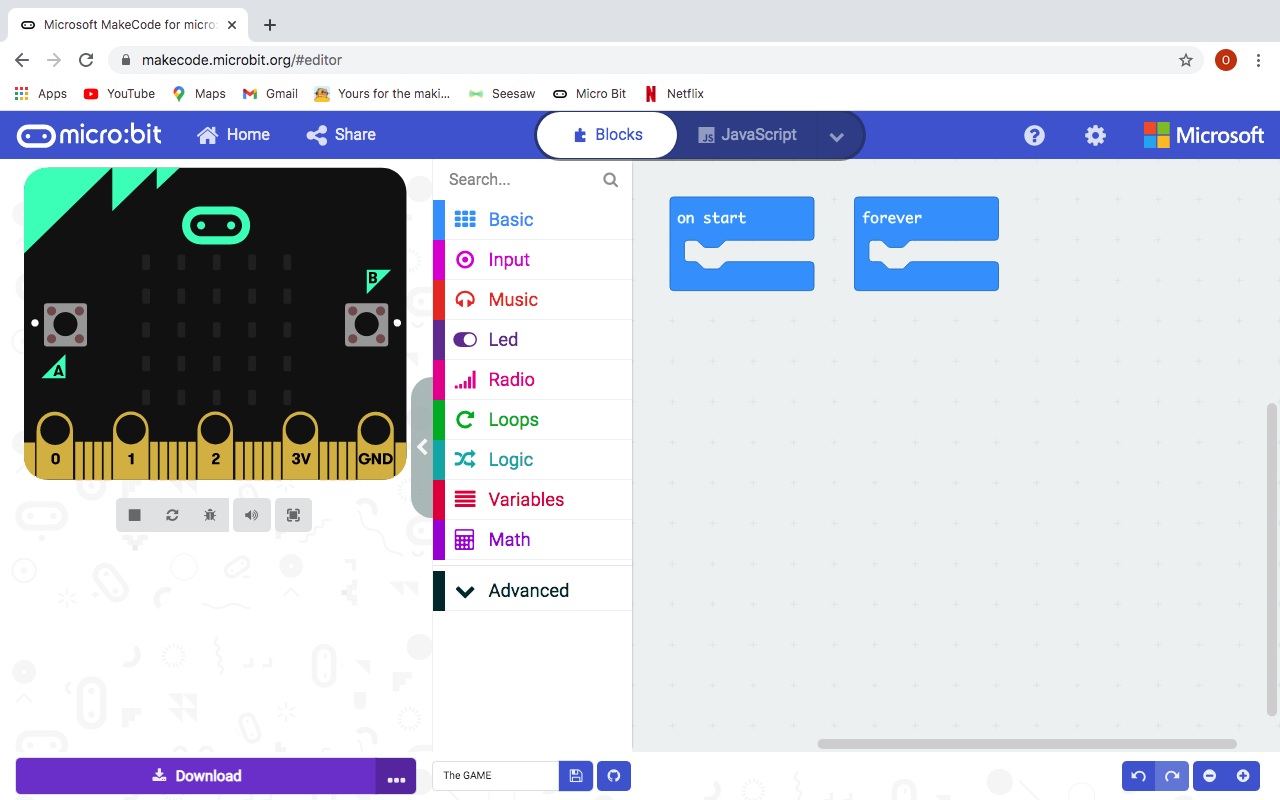
Task: Click the horizontal workspace scrollbar
Action: (x=1027, y=744)
